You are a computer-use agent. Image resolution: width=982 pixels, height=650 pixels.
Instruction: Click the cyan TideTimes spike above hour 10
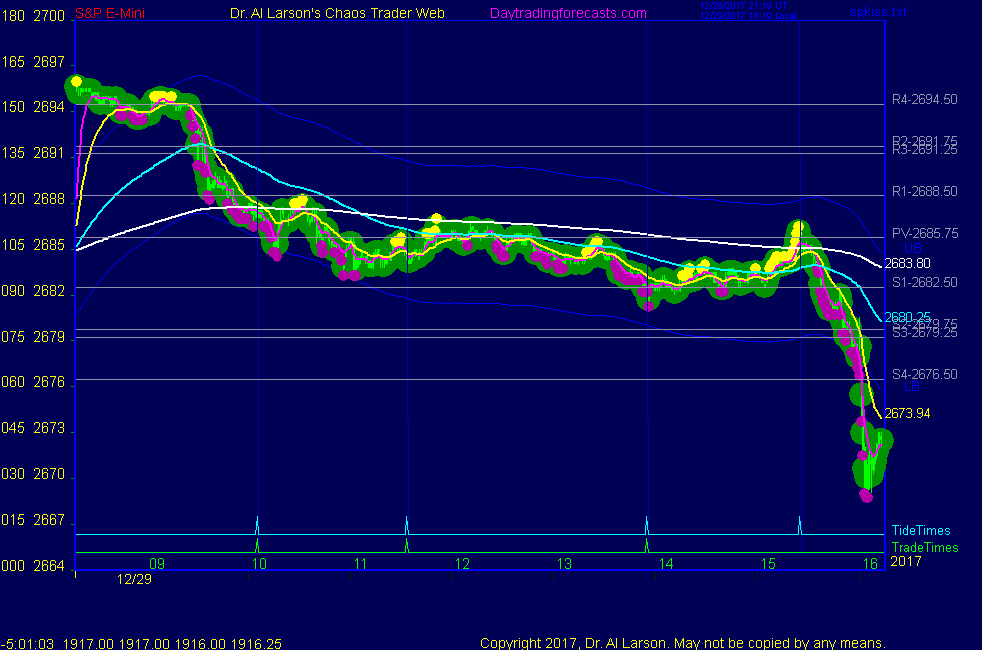[257, 525]
